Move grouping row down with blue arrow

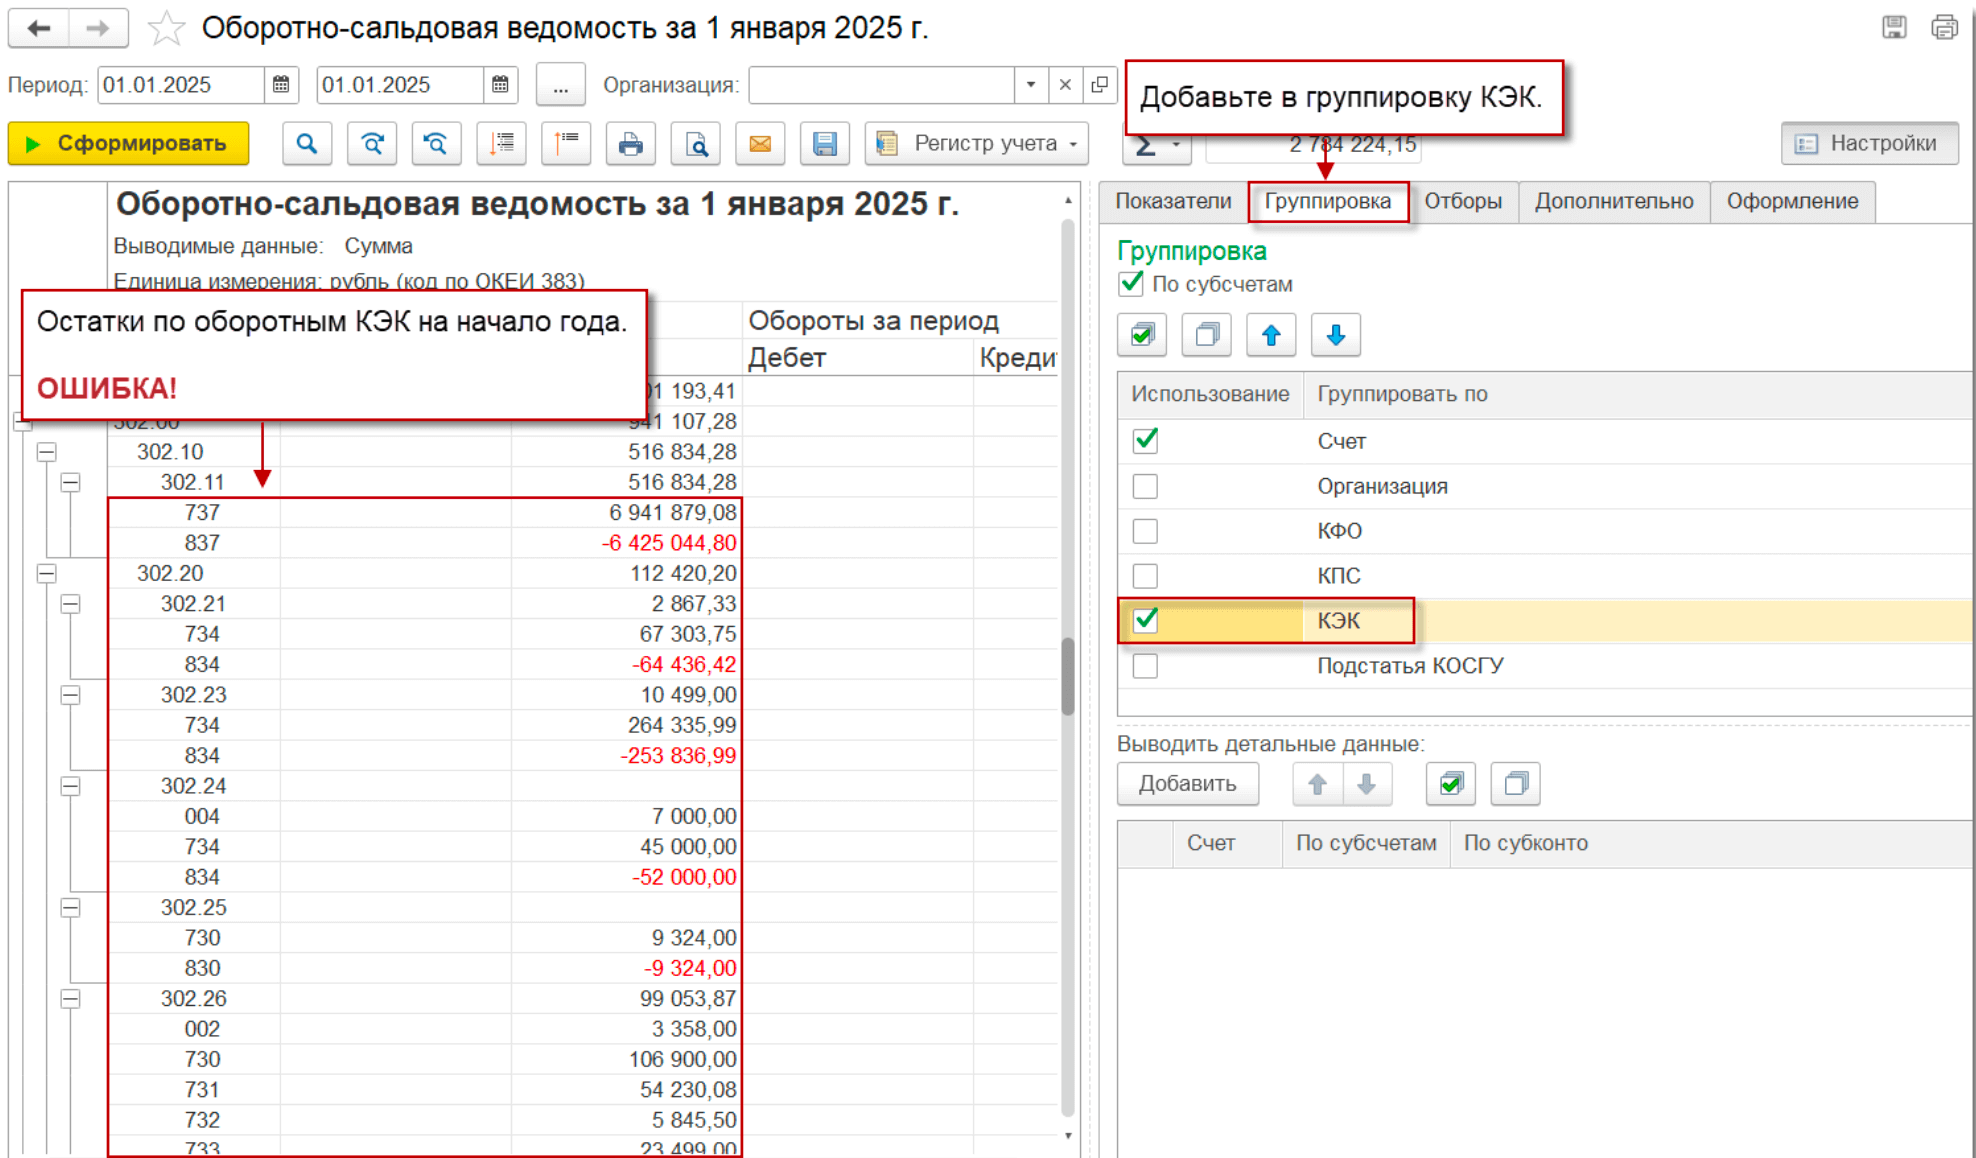pos(1335,335)
